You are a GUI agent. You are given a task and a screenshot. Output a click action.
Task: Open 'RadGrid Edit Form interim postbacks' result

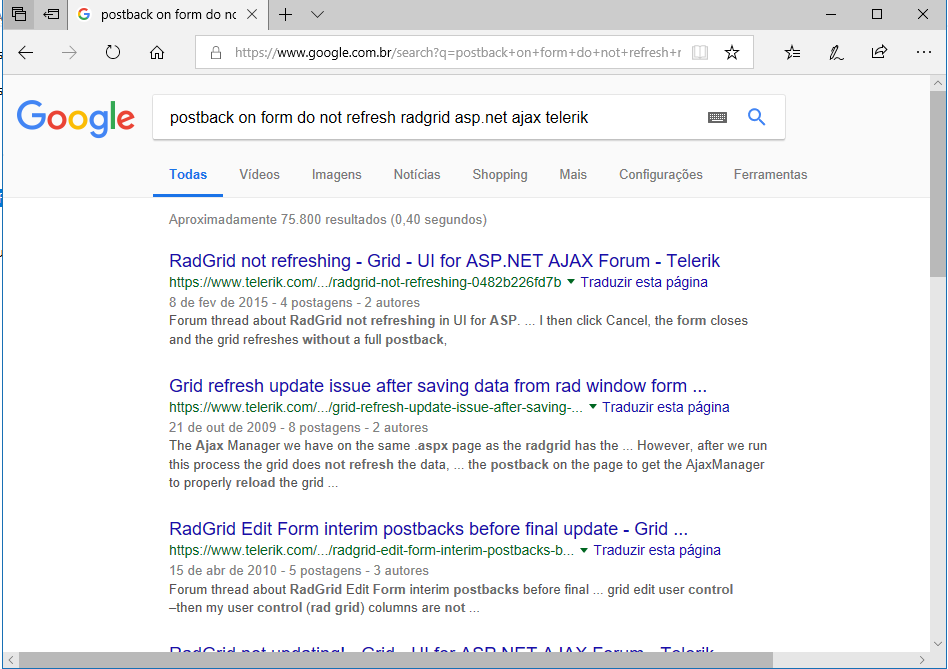(x=428, y=529)
